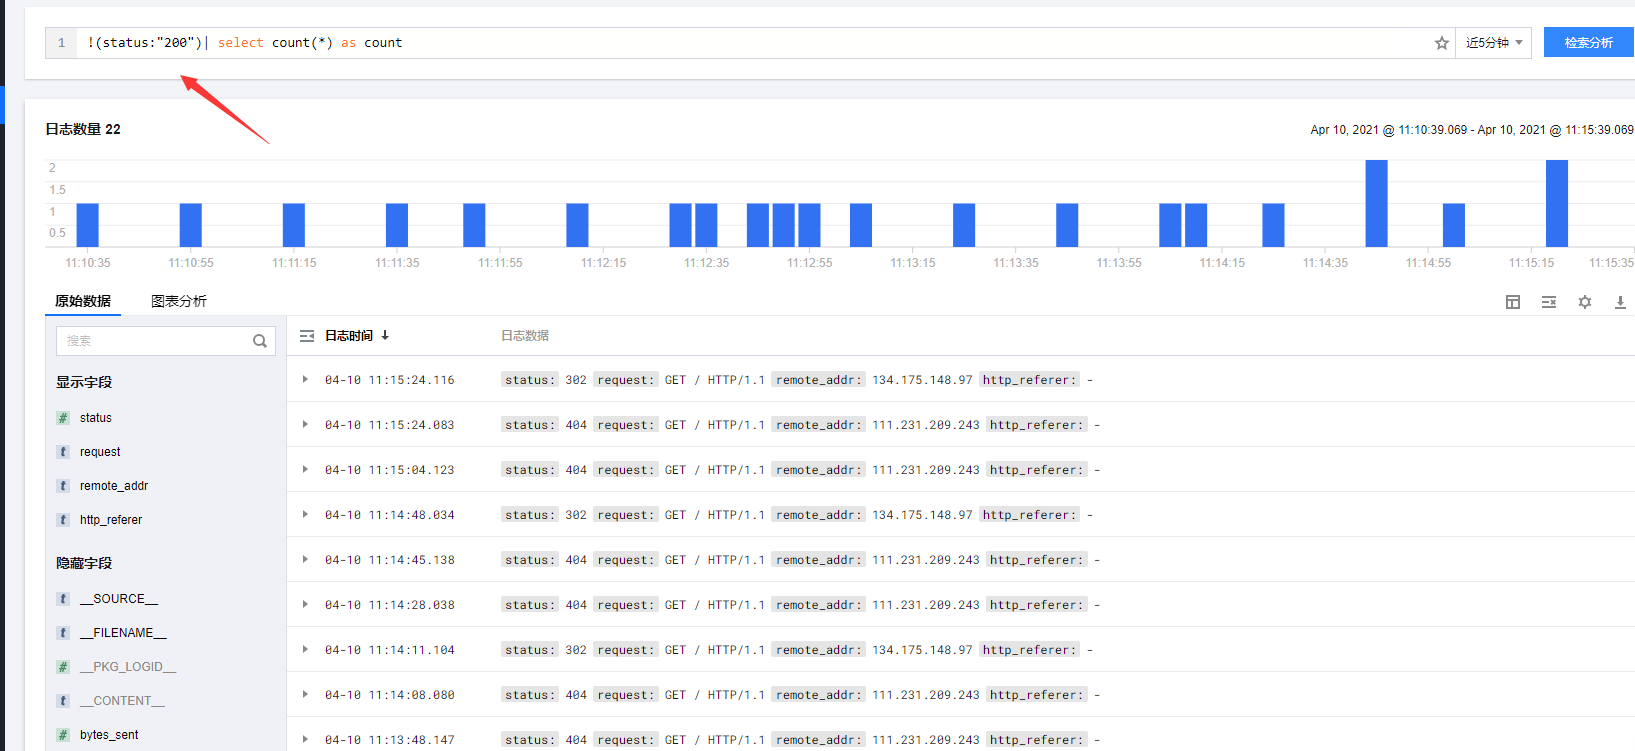Expand the log row at 11:14:28.038
The height and width of the screenshot is (751, 1635).
click(305, 604)
